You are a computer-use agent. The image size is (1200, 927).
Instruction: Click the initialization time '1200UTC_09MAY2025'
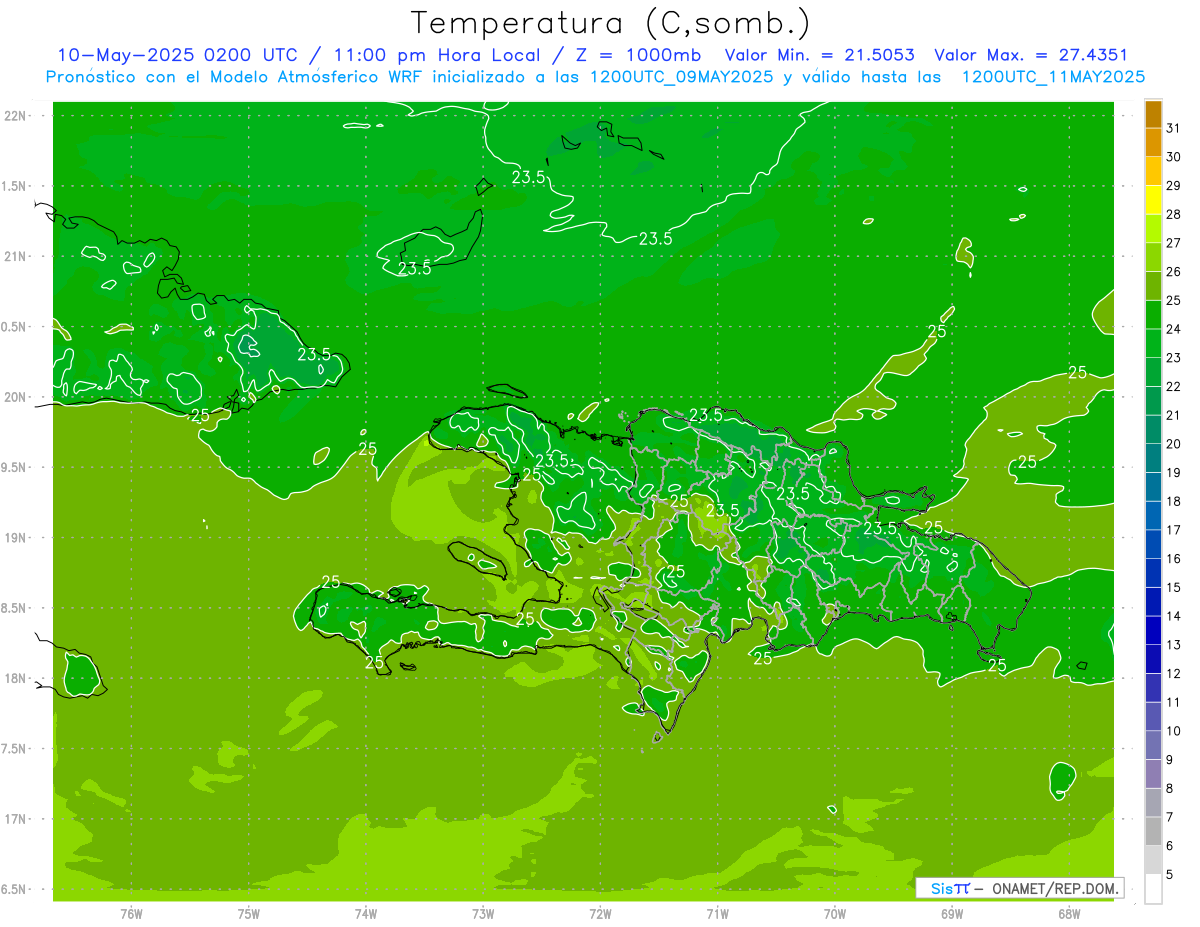click(681, 77)
